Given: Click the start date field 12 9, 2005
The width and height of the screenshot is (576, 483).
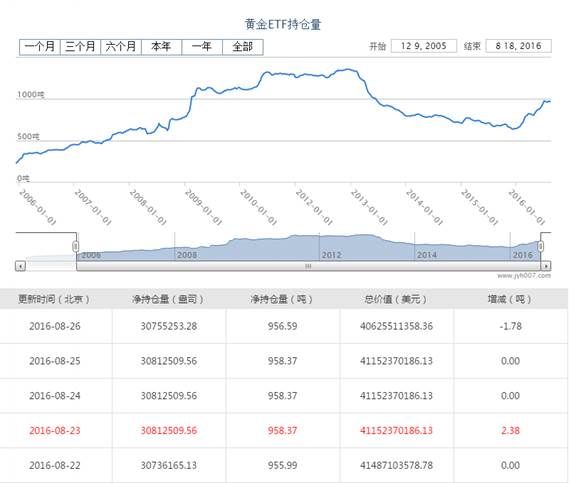Looking at the screenshot, I should pyautogui.click(x=424, y=46).
